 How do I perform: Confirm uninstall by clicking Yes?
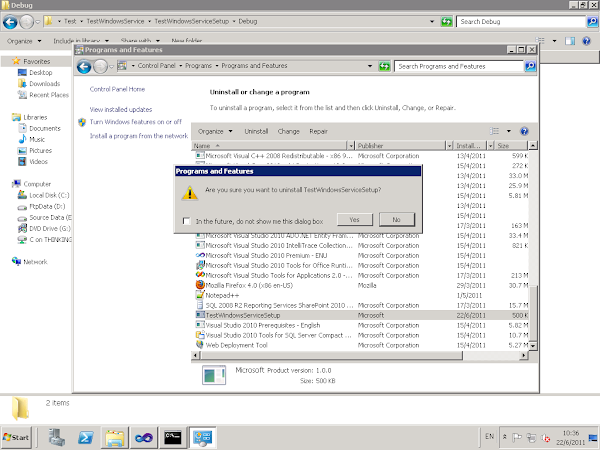tap(354, 220)
